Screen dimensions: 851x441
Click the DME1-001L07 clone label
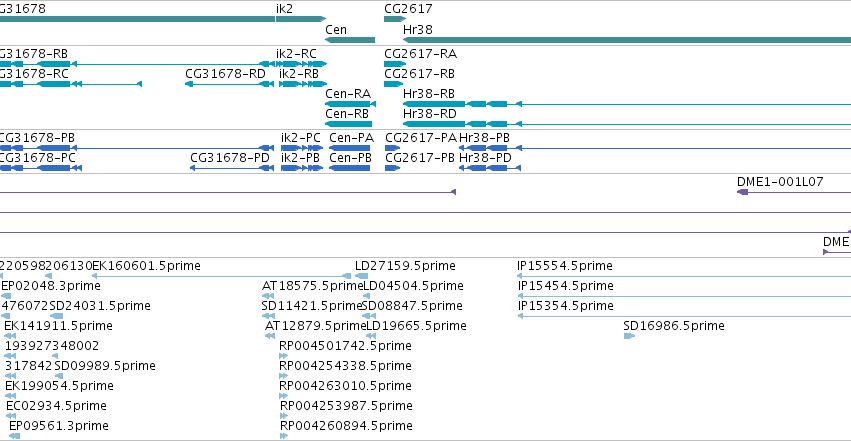coord(780,182)
